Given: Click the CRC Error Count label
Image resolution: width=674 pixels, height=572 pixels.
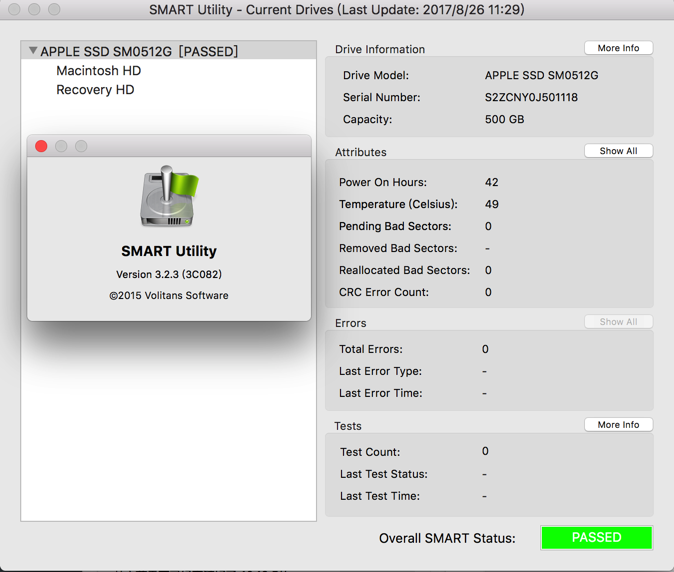Looking at the screenshot, I should (384, 292).
